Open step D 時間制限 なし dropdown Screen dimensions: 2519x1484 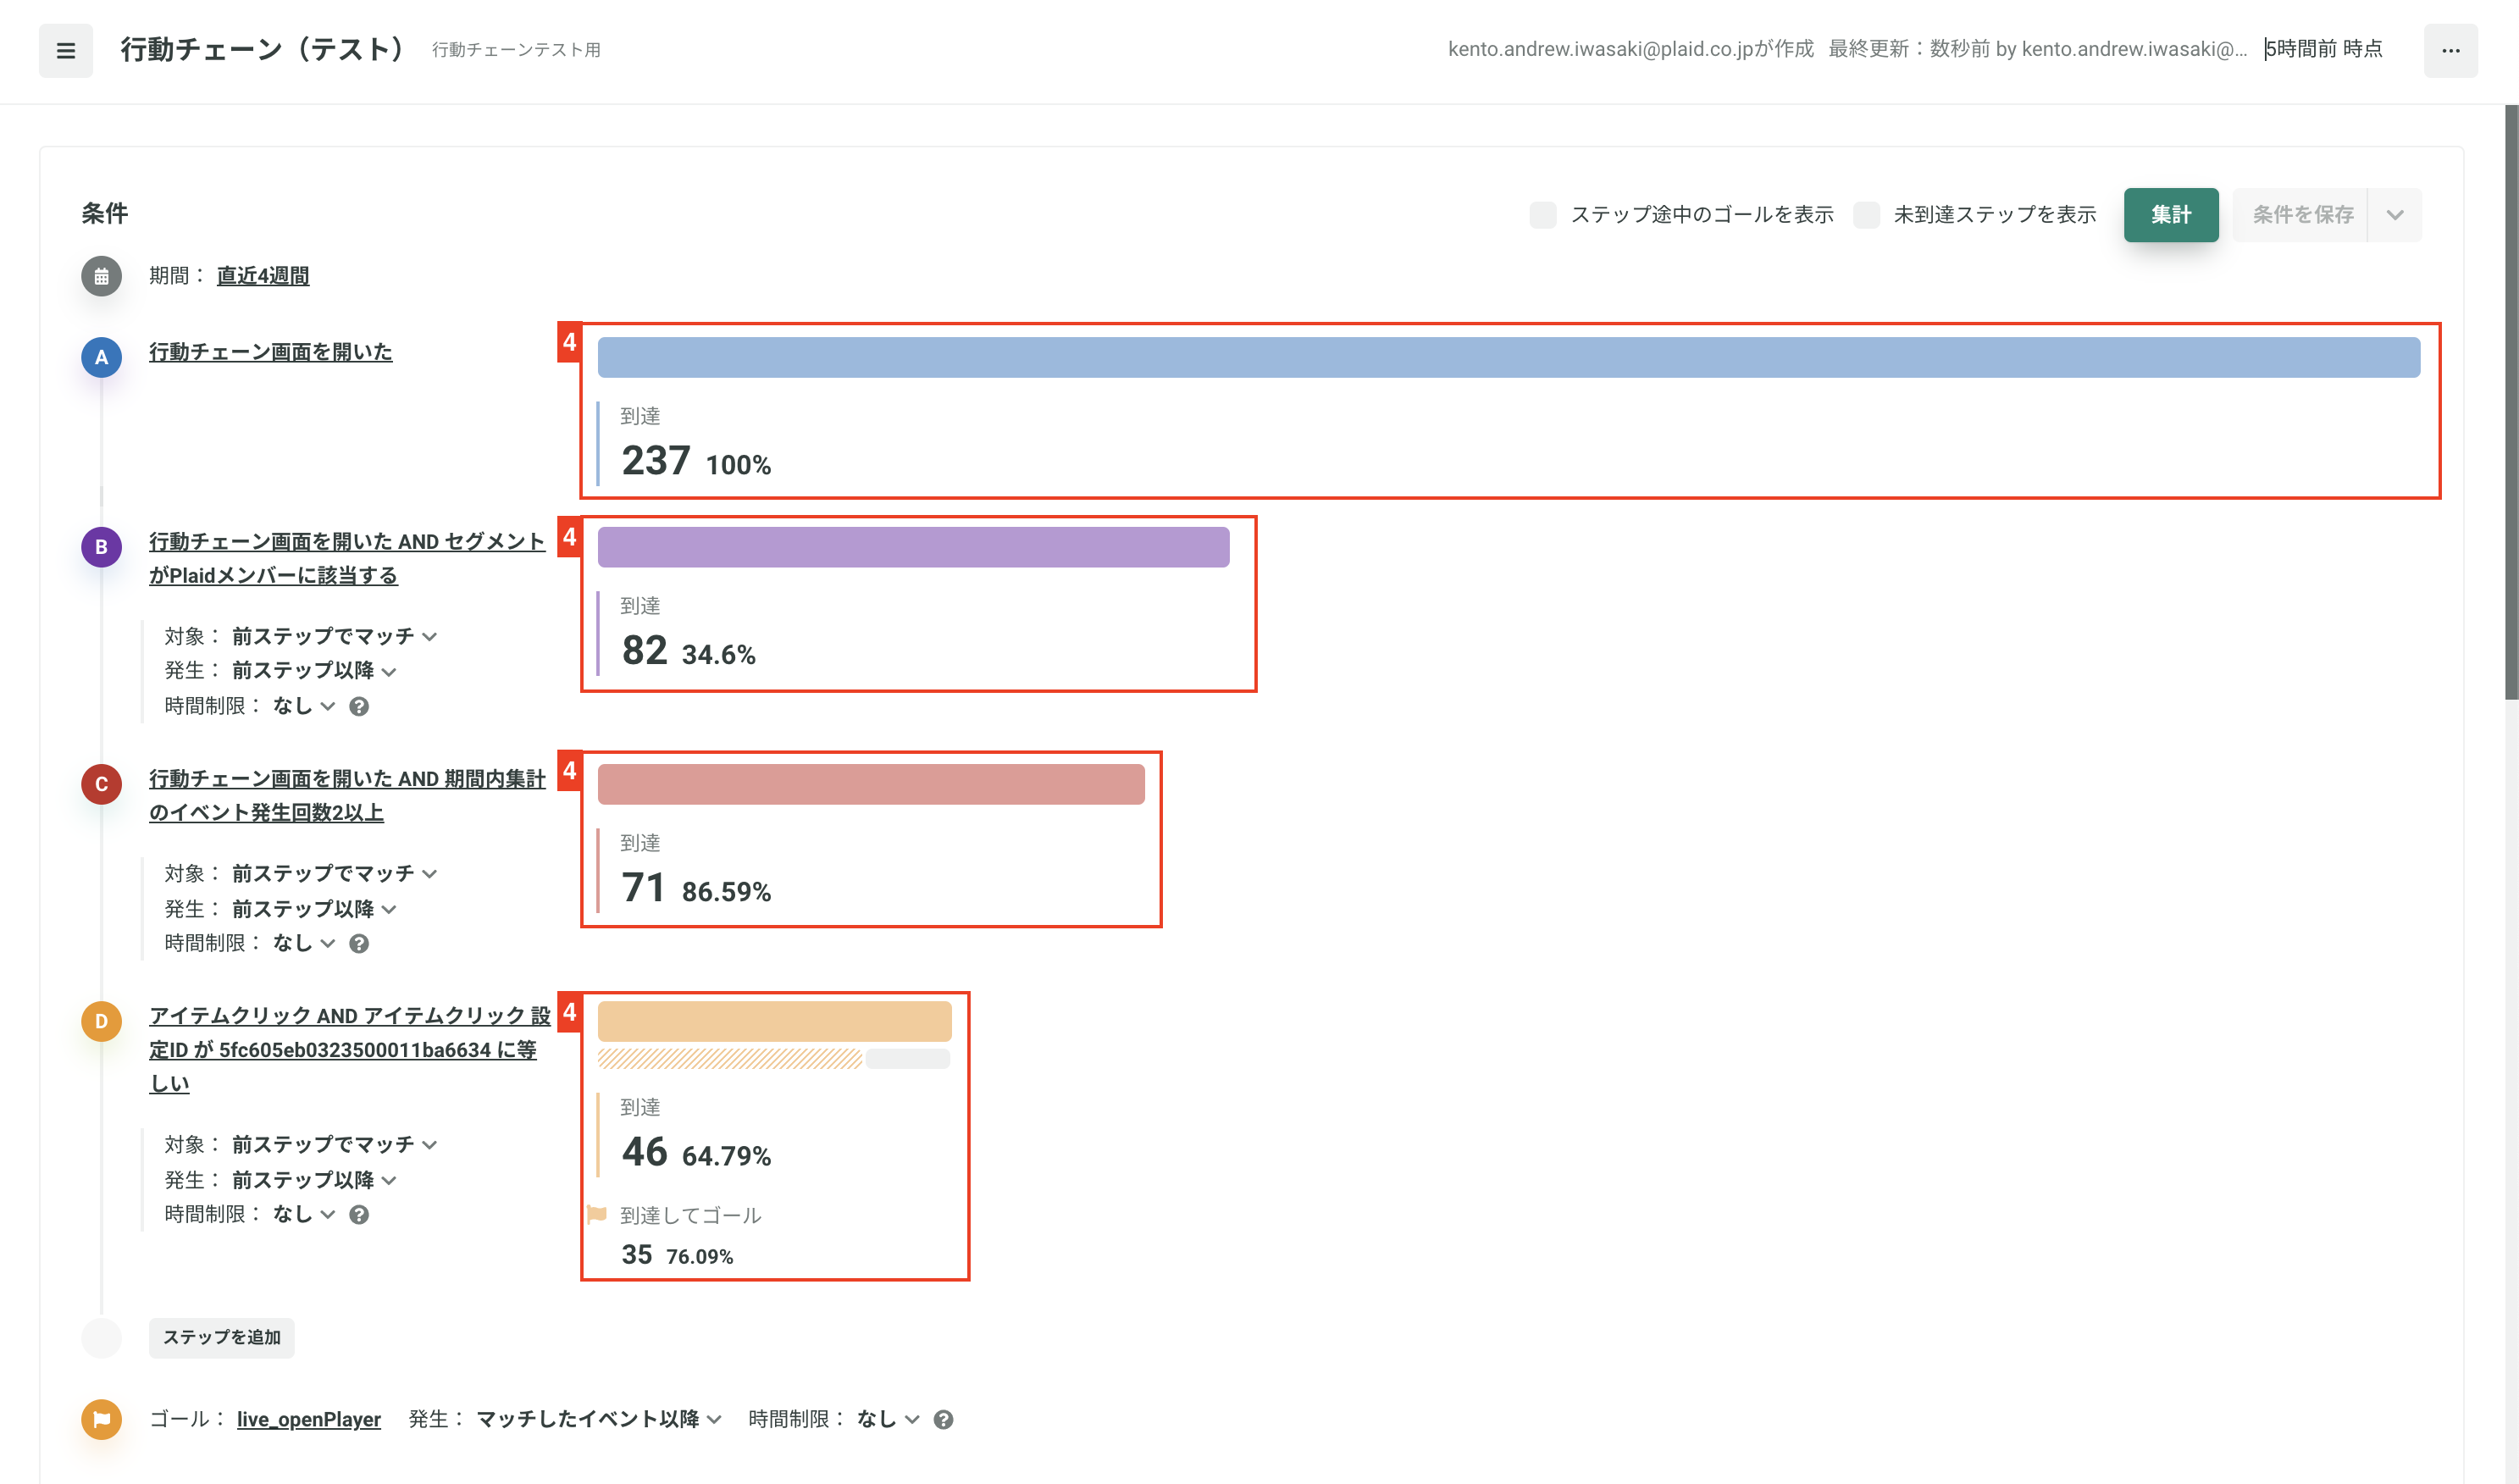(x=304, y=1214)
